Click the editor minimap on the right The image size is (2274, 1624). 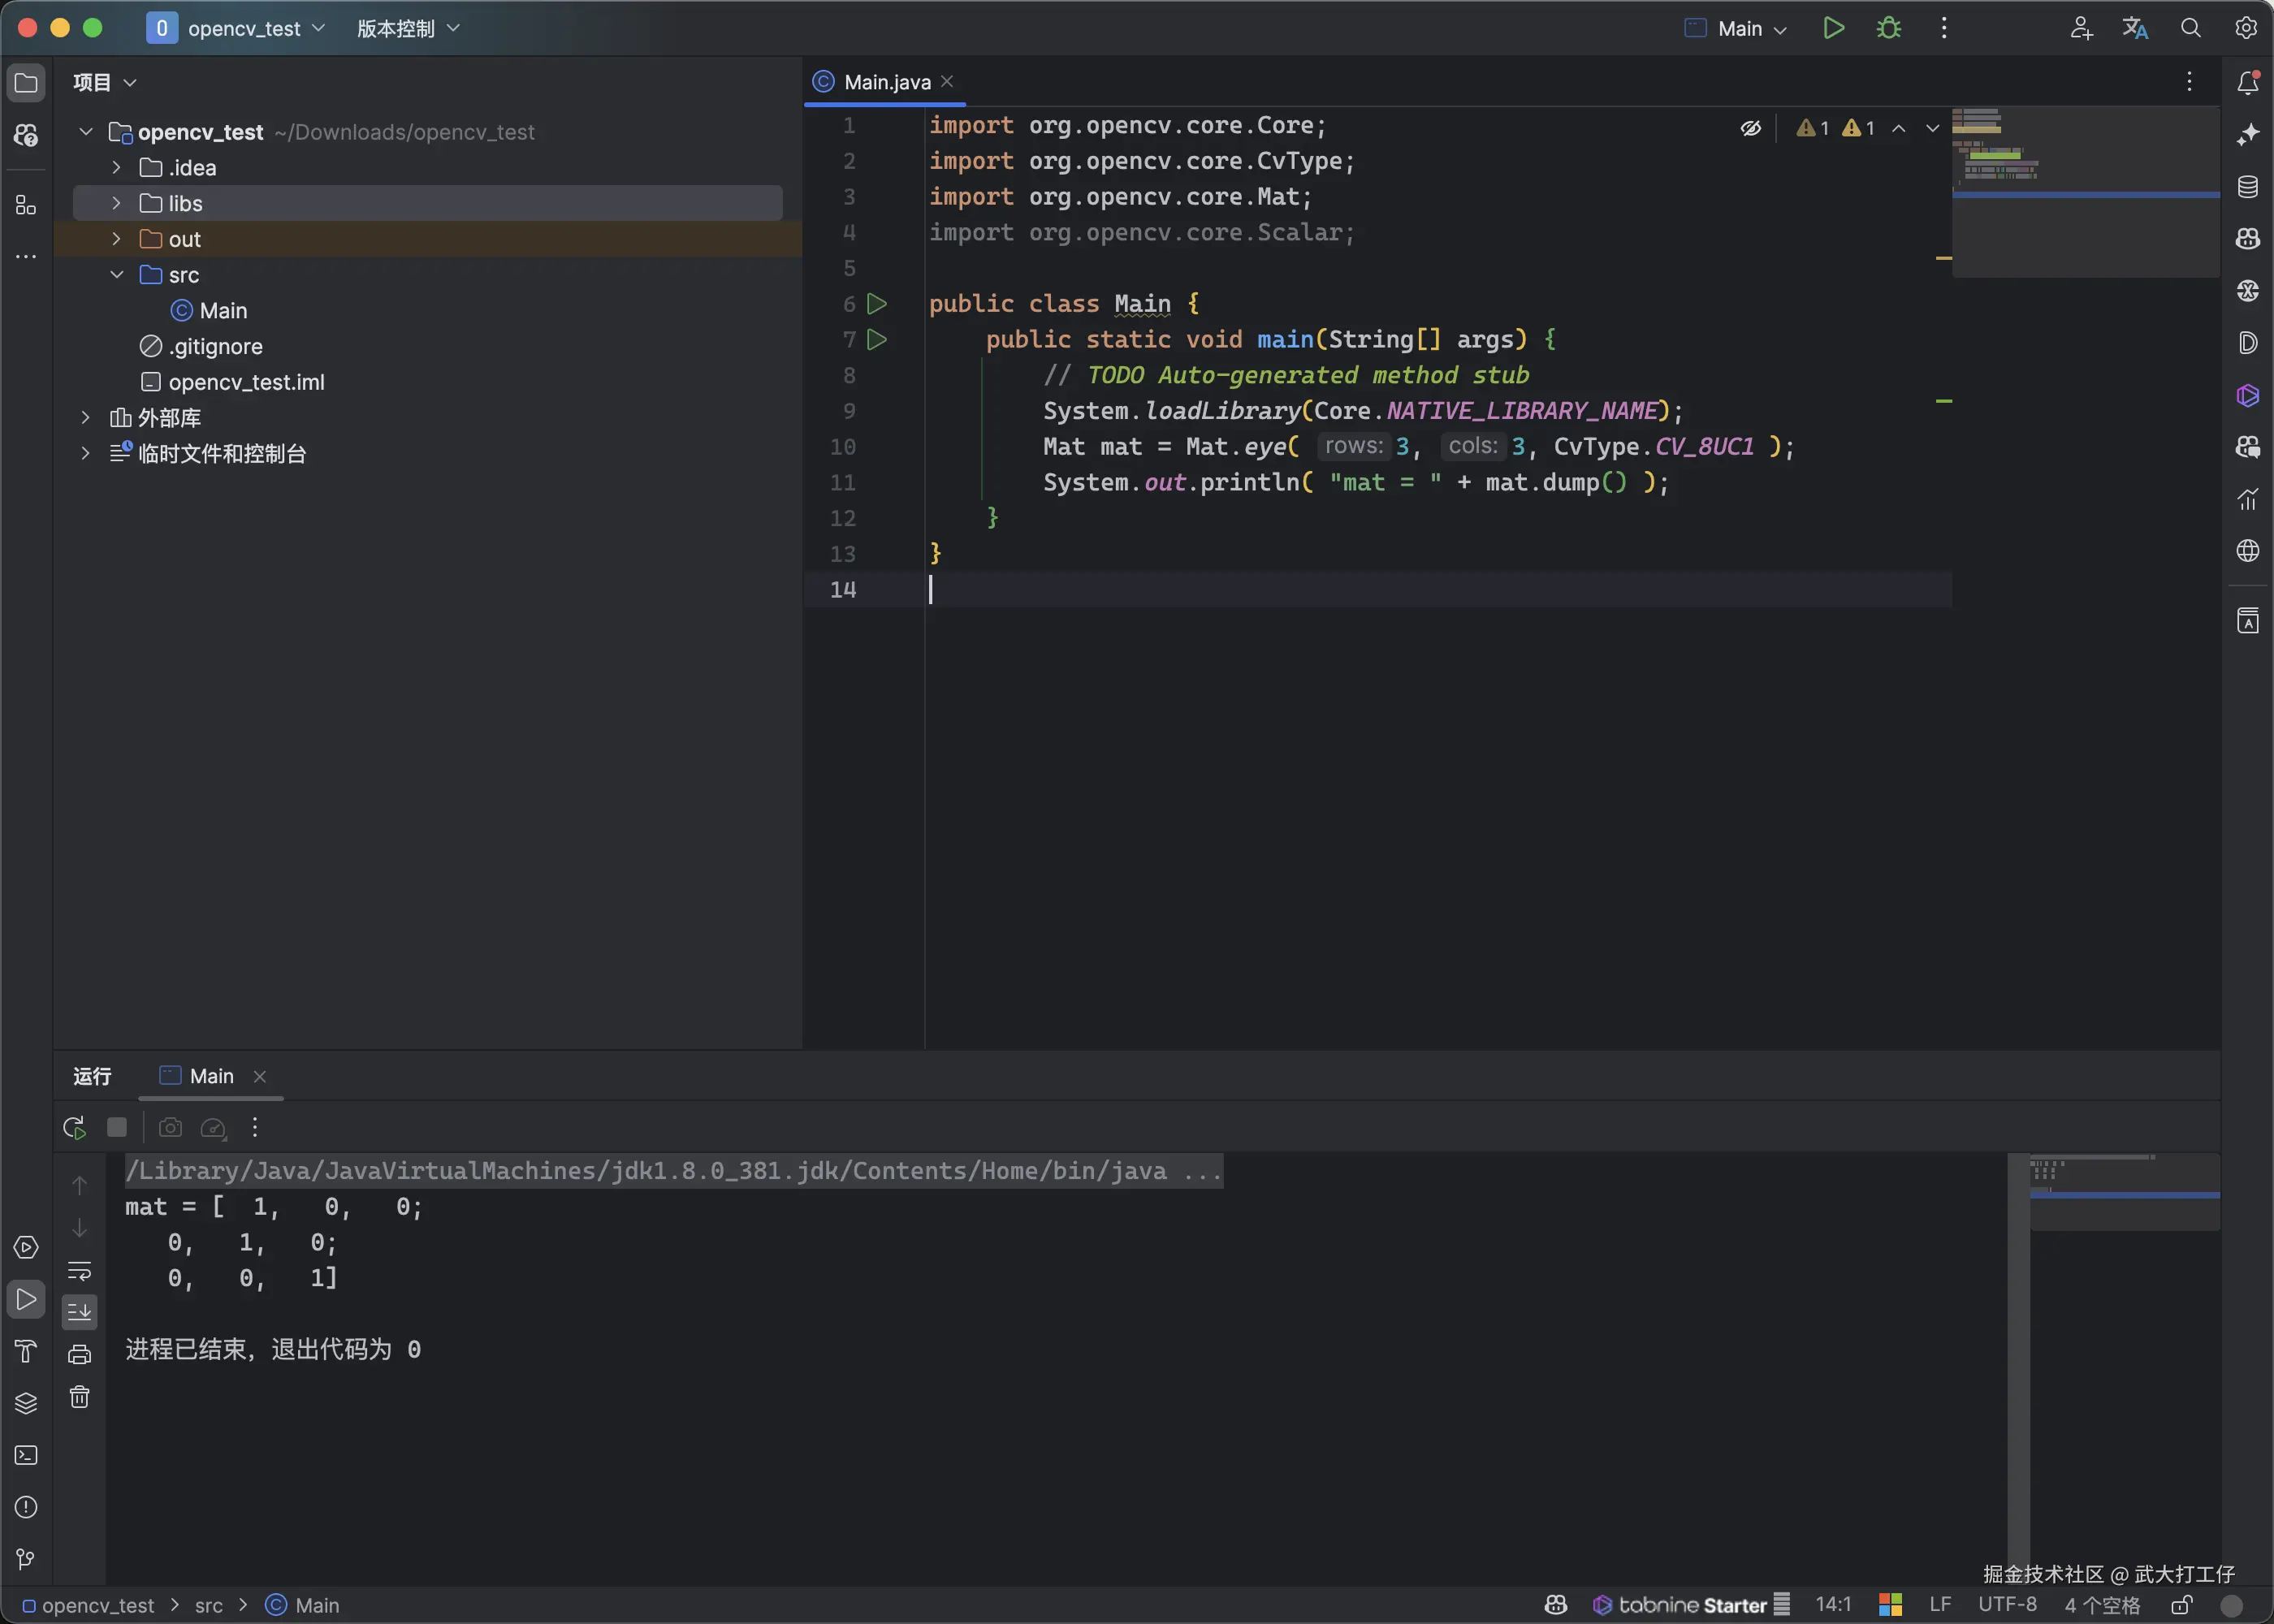coord(2085,190)
